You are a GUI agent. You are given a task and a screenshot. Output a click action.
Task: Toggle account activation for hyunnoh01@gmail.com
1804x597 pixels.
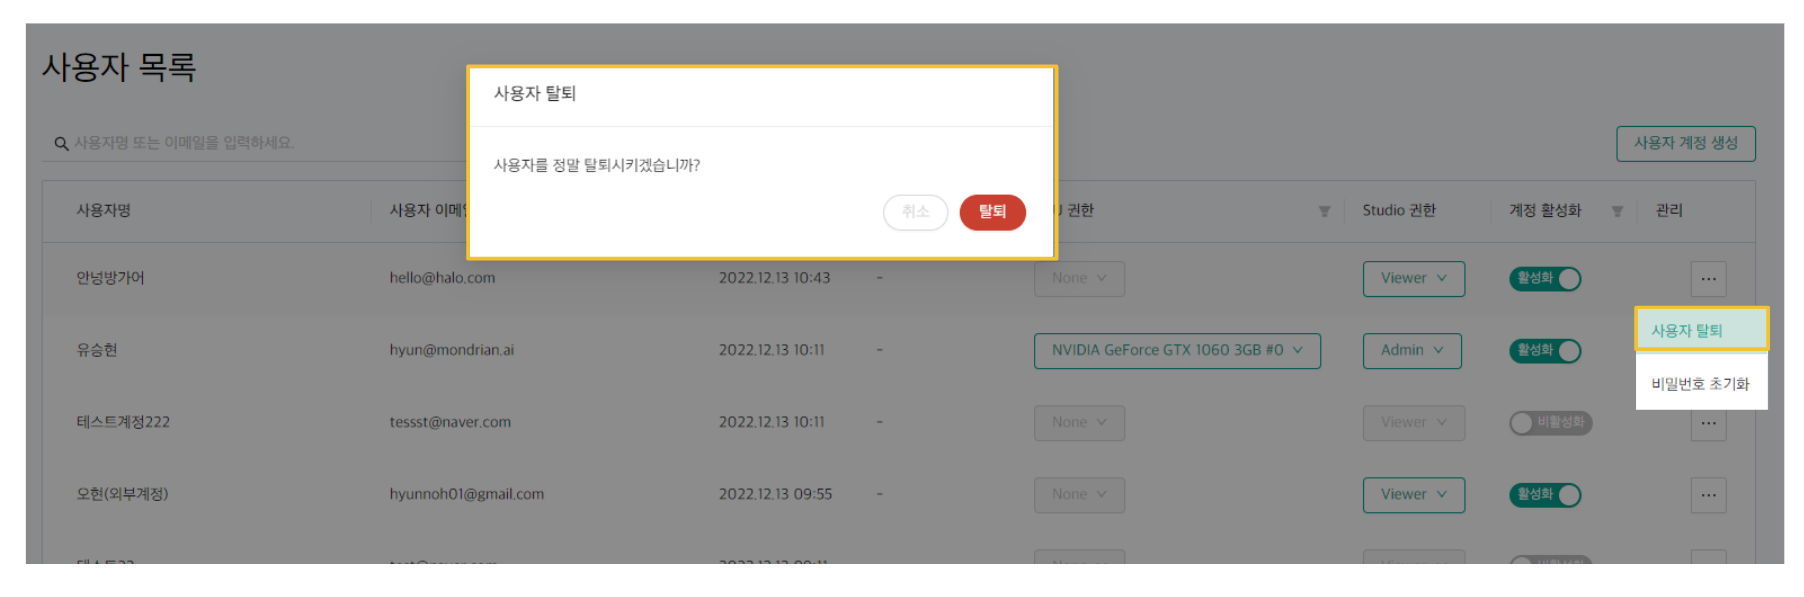1545,495
